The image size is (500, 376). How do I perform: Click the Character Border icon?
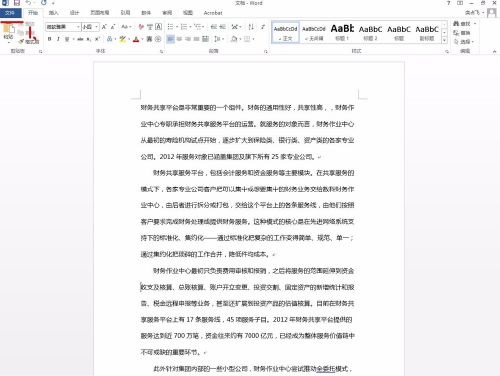(159, 27)
